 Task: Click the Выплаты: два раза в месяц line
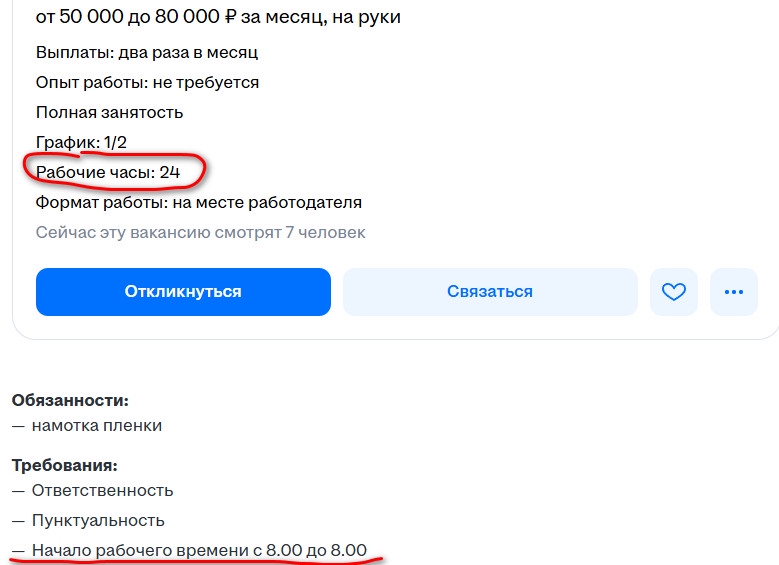tap(147, 53)
